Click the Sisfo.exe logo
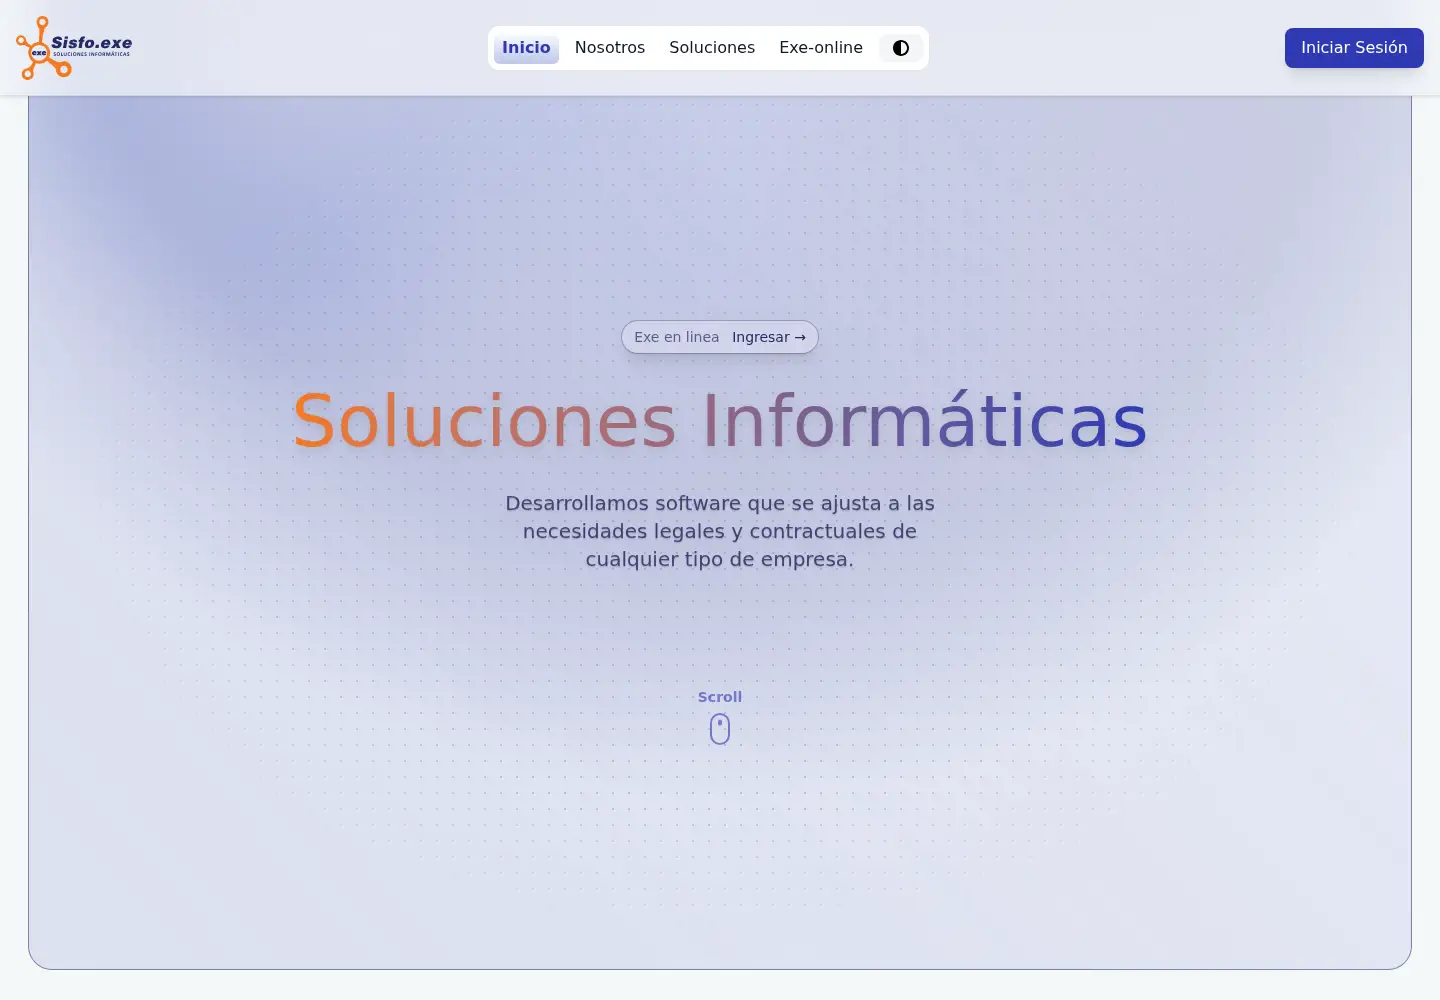Screen dimensions: 1440x1000 click(x=74, y=48)
